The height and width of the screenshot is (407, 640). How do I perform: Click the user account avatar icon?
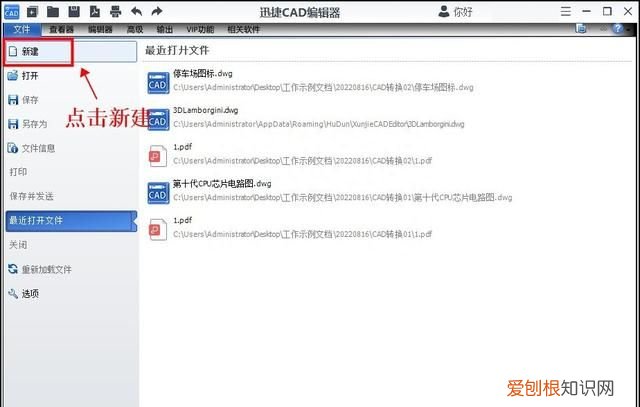[x=444, y=11]
